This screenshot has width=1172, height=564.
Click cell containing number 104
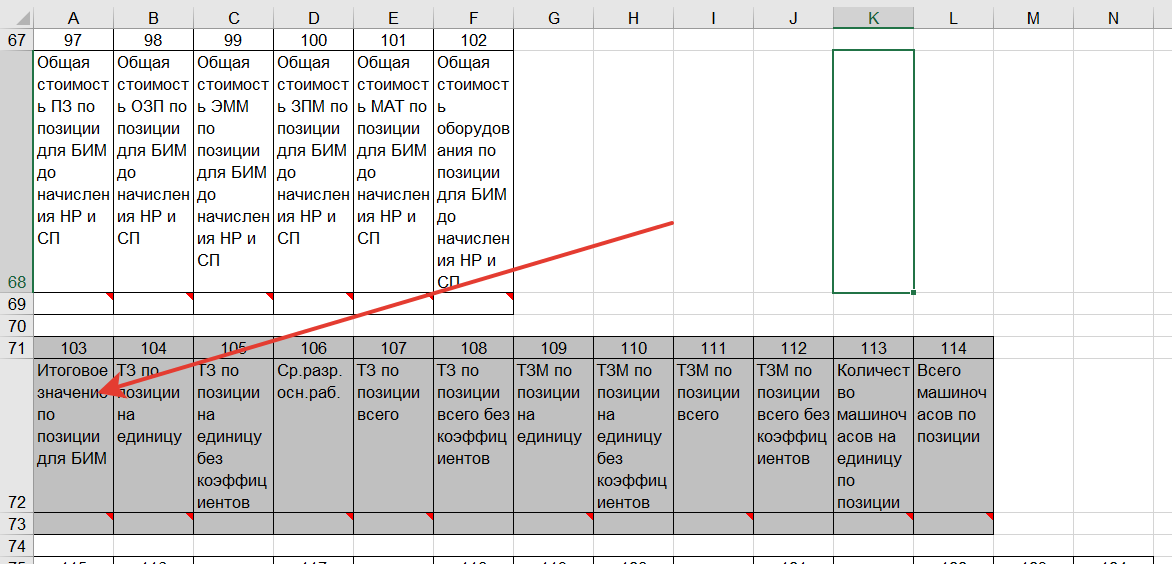tap(153, 348)
